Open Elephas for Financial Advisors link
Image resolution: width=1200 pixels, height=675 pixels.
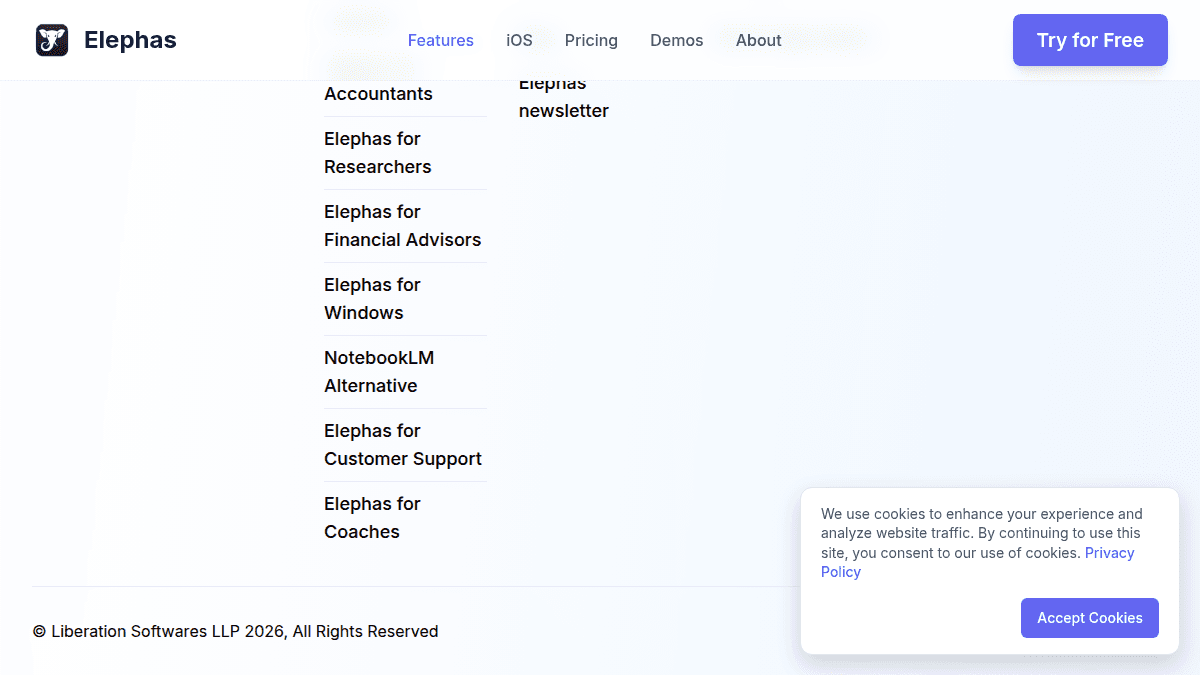coord(403,226)
